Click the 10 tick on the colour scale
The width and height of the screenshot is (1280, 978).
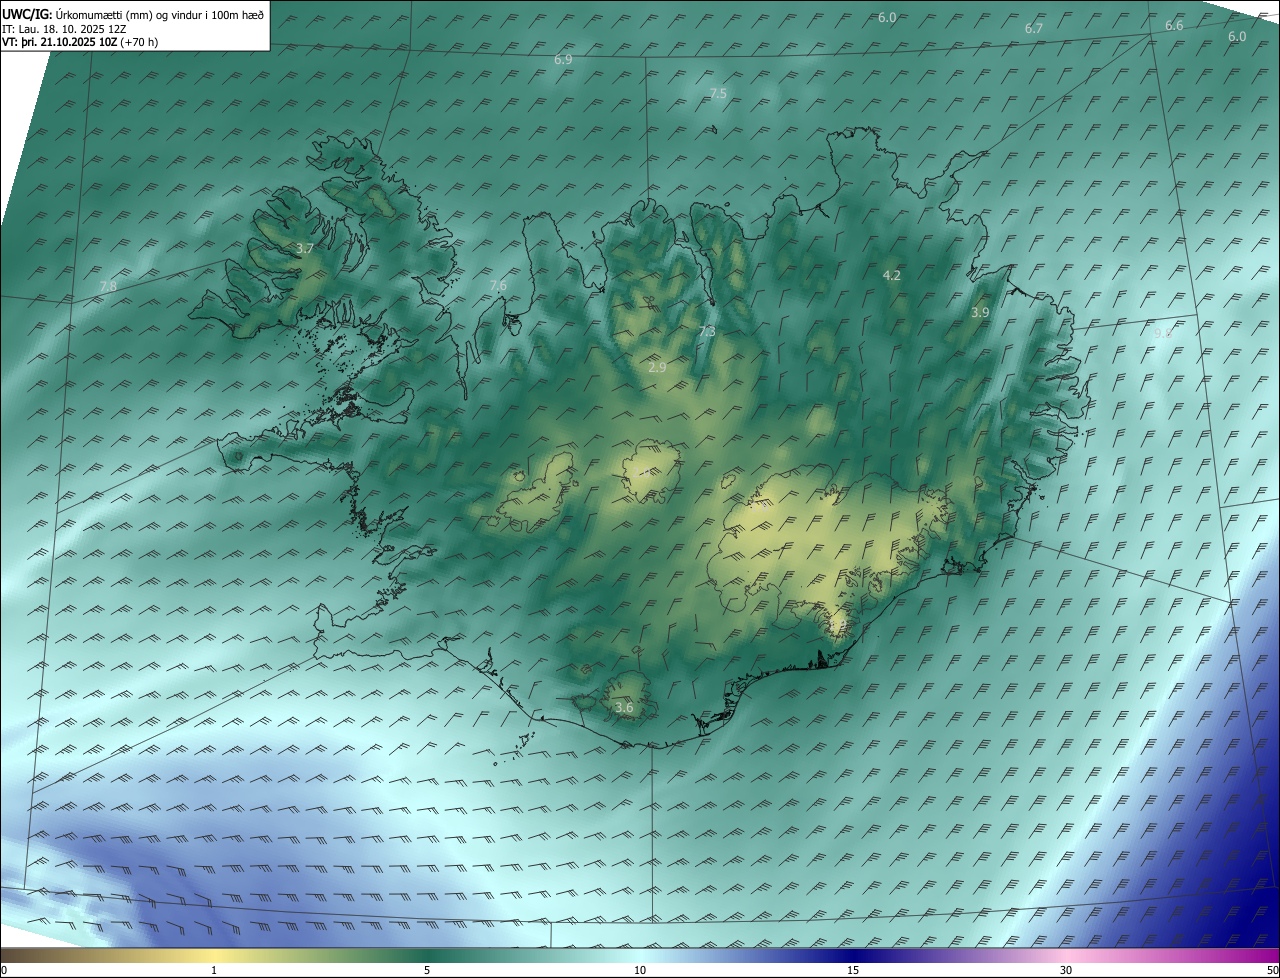click(640, 971)
